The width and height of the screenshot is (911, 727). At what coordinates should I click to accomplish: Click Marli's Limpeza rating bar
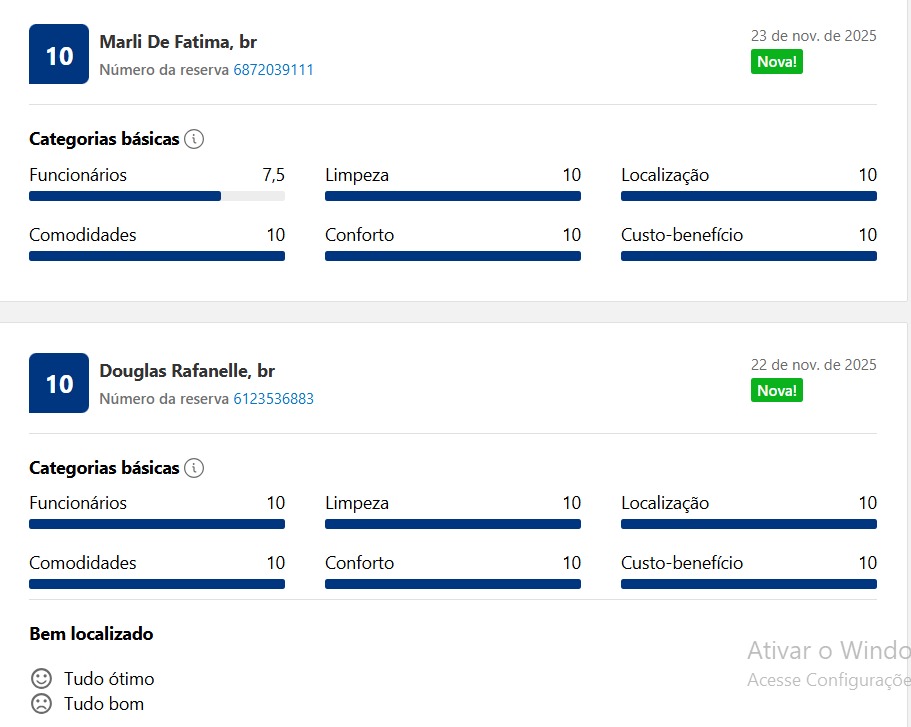[452, 196]
